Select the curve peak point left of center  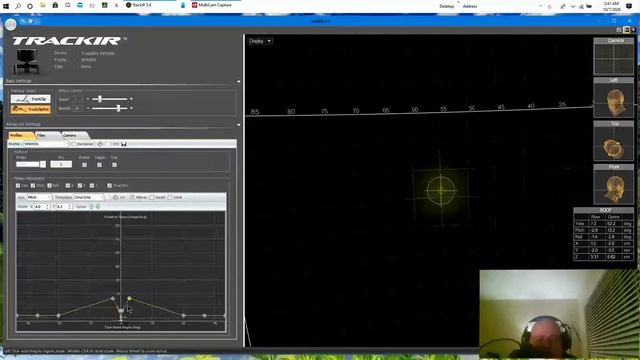pos(113,299)
